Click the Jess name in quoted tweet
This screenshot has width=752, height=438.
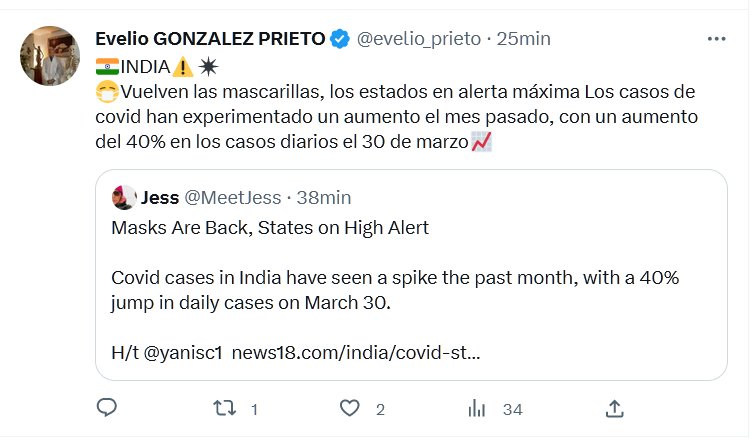point(160,197)
